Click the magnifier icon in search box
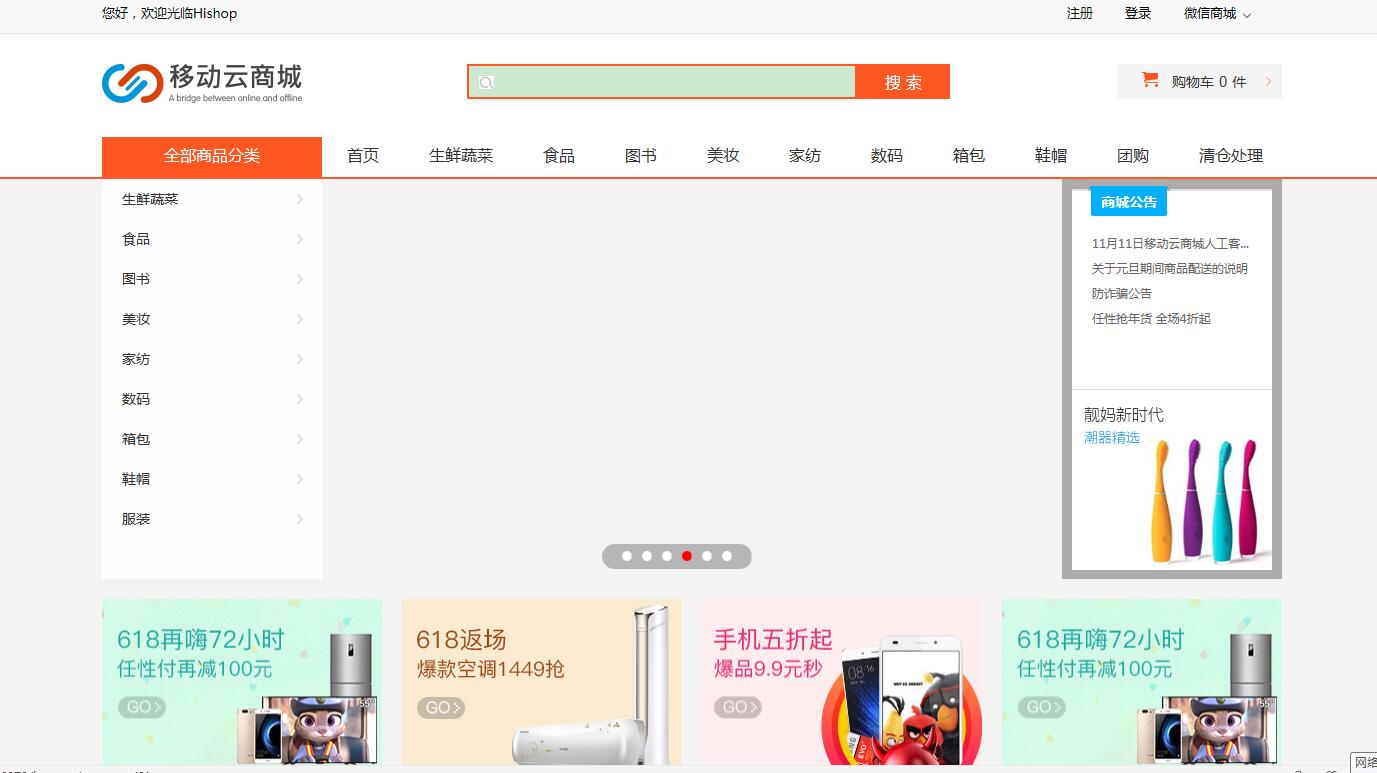 point(486,82)
